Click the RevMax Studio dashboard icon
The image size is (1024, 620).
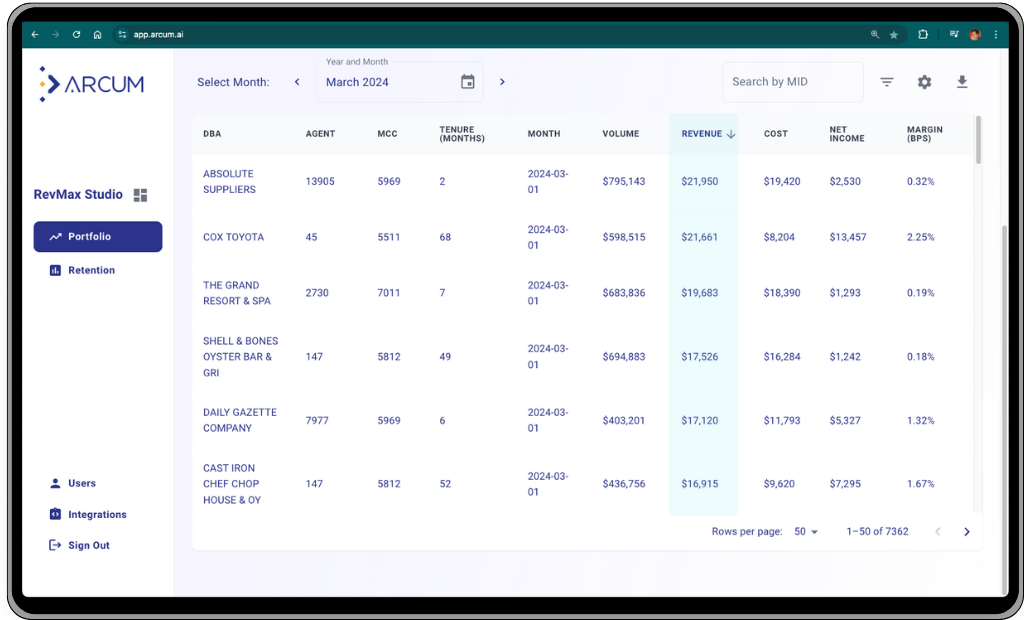(140, 195)
